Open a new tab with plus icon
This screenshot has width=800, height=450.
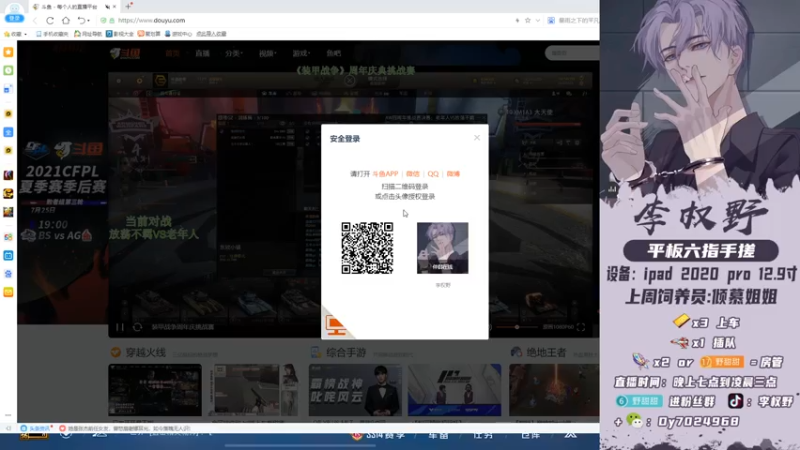[x=128, y=7]
